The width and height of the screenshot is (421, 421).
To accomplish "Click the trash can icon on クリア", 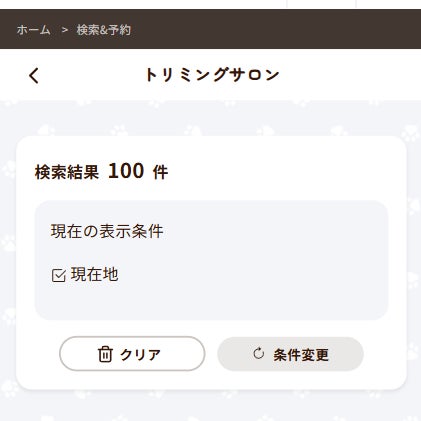I will pyautogui.click(x=105, y=354).
